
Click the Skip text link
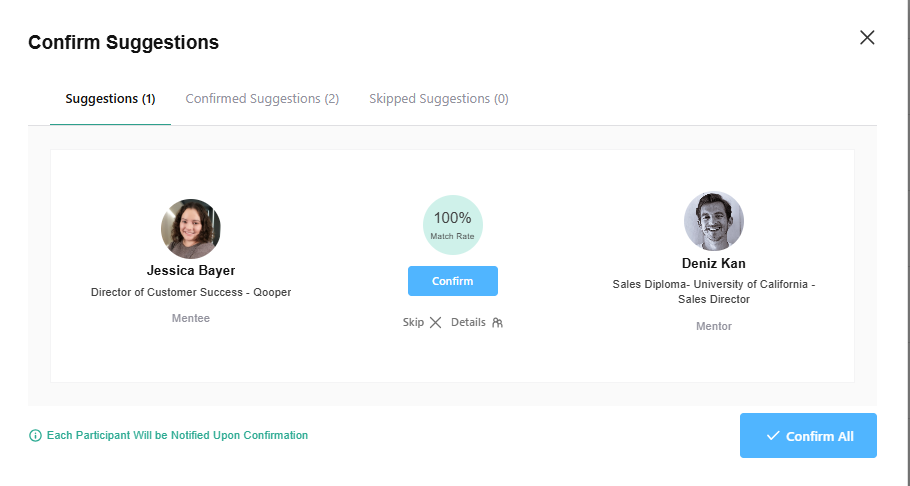pos(413,323)
